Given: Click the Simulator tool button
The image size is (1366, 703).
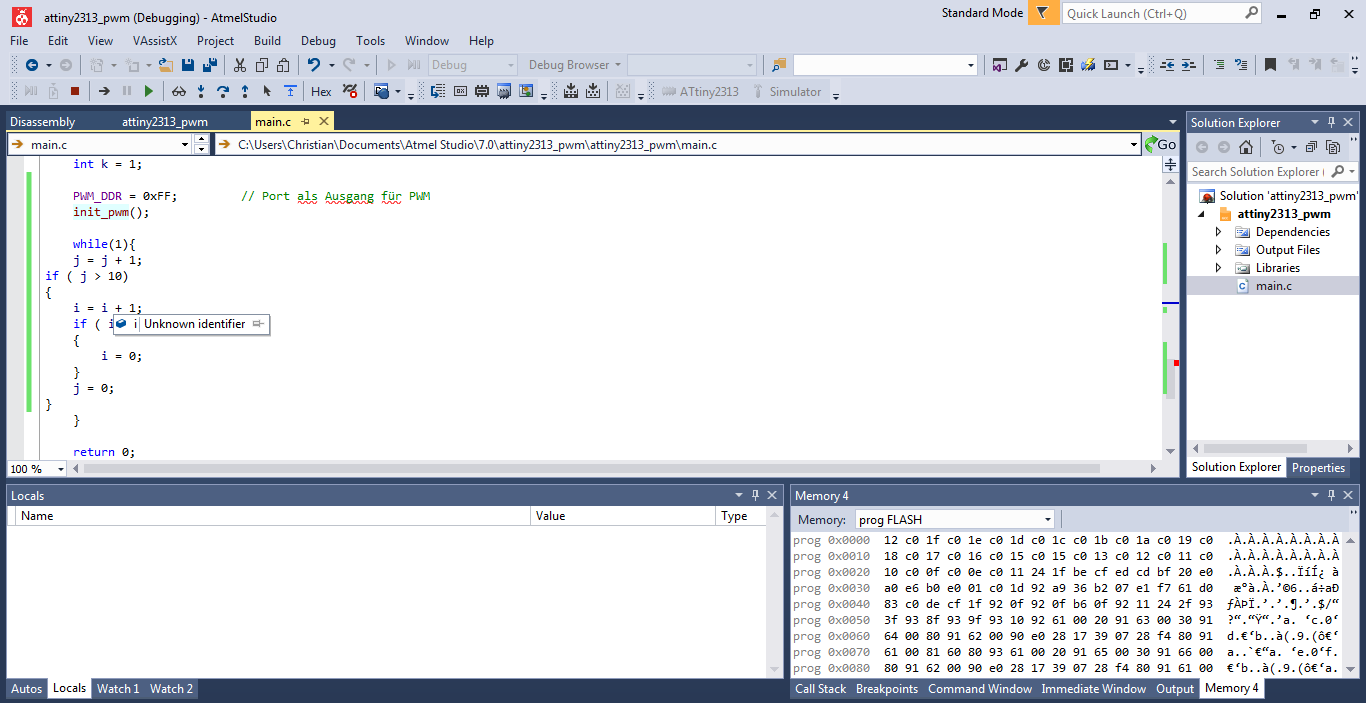Looking at the screenshot, I should 785,91.
